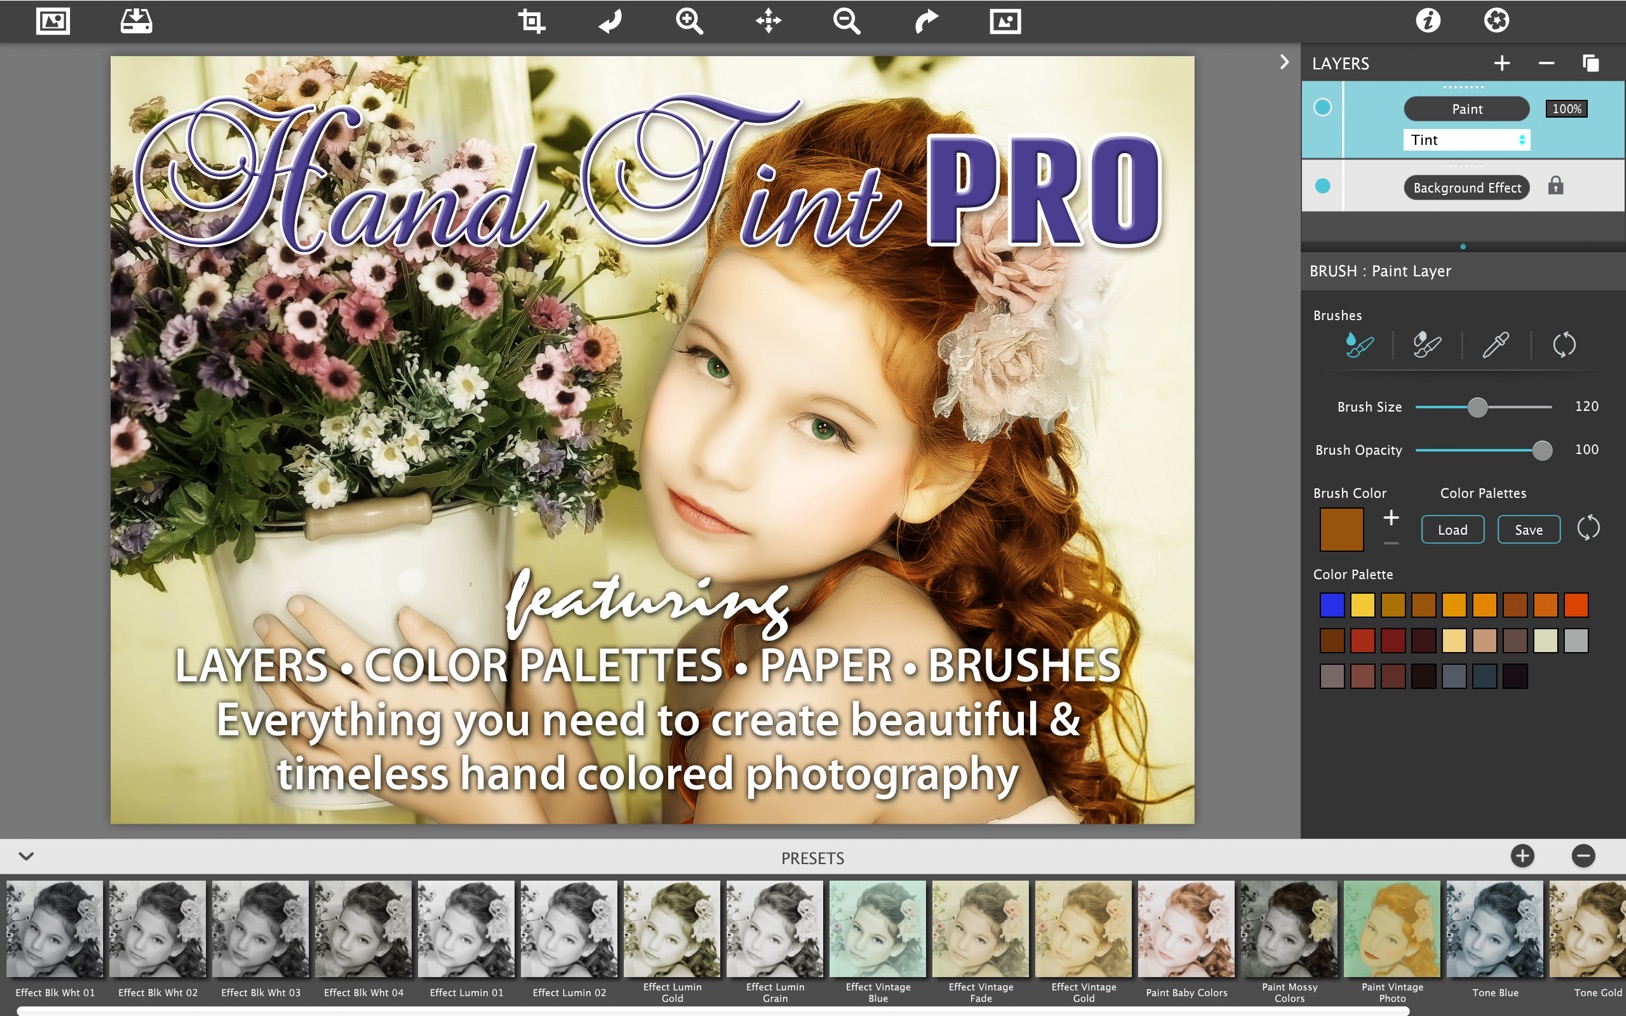
Task: Open app settings via the gear icon
Action: pyautogui.click(x=1497, y=20)
